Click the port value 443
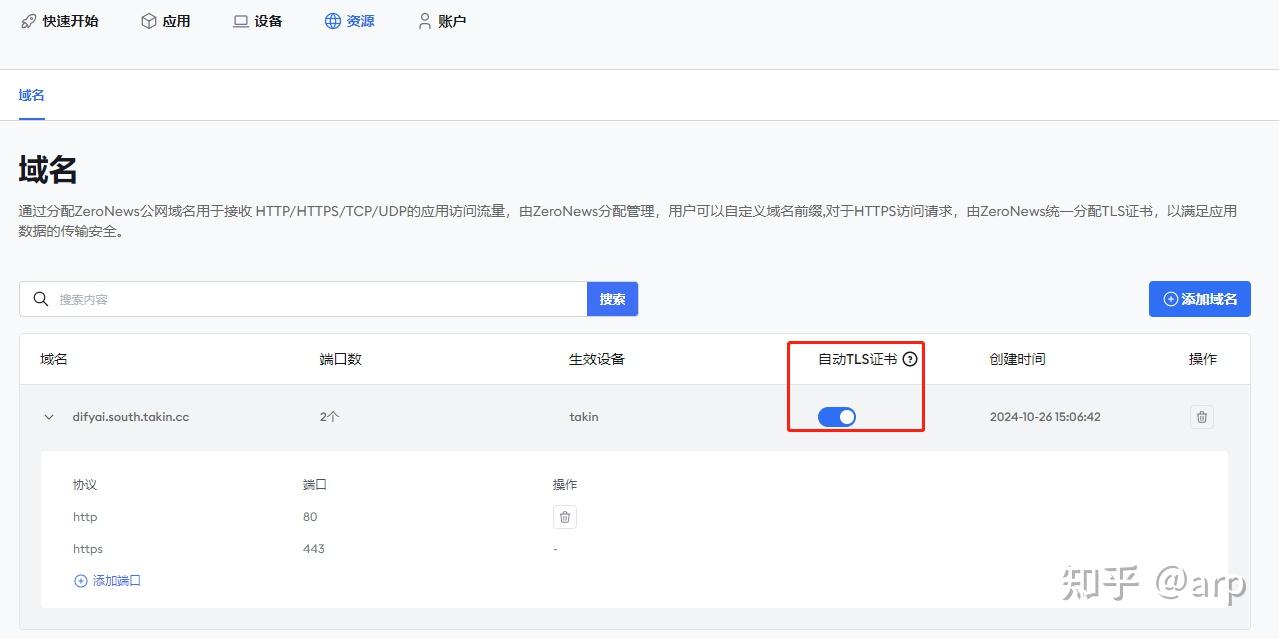 [314, 549]
